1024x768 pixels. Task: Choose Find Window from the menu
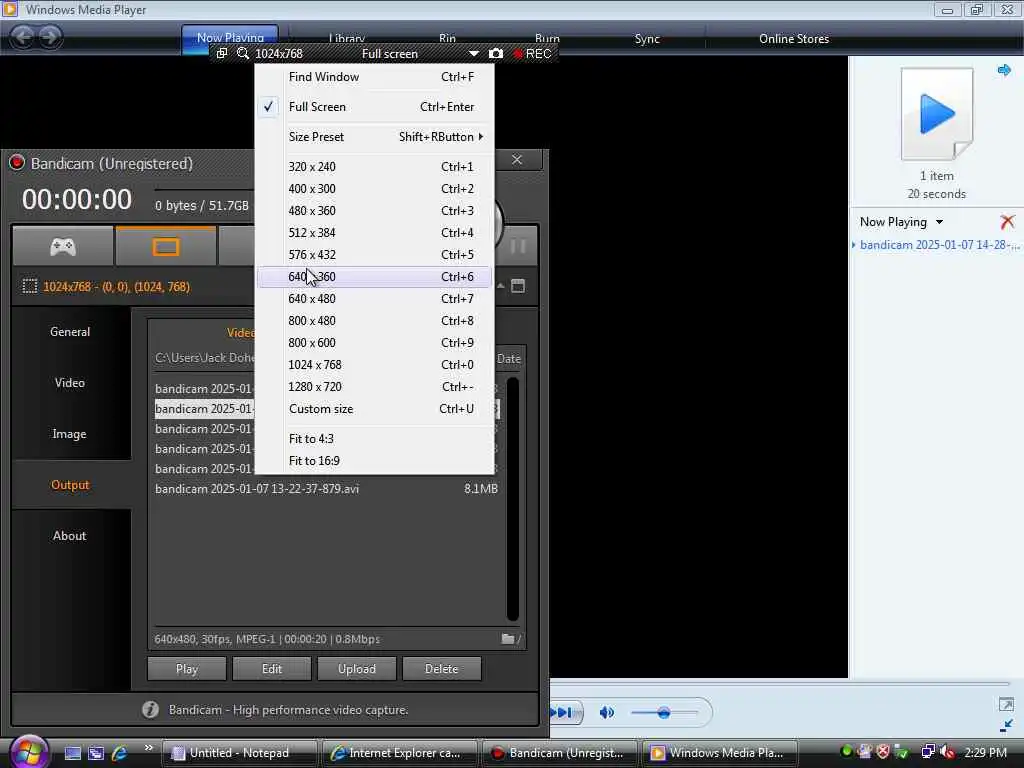[x=374, y=76]
